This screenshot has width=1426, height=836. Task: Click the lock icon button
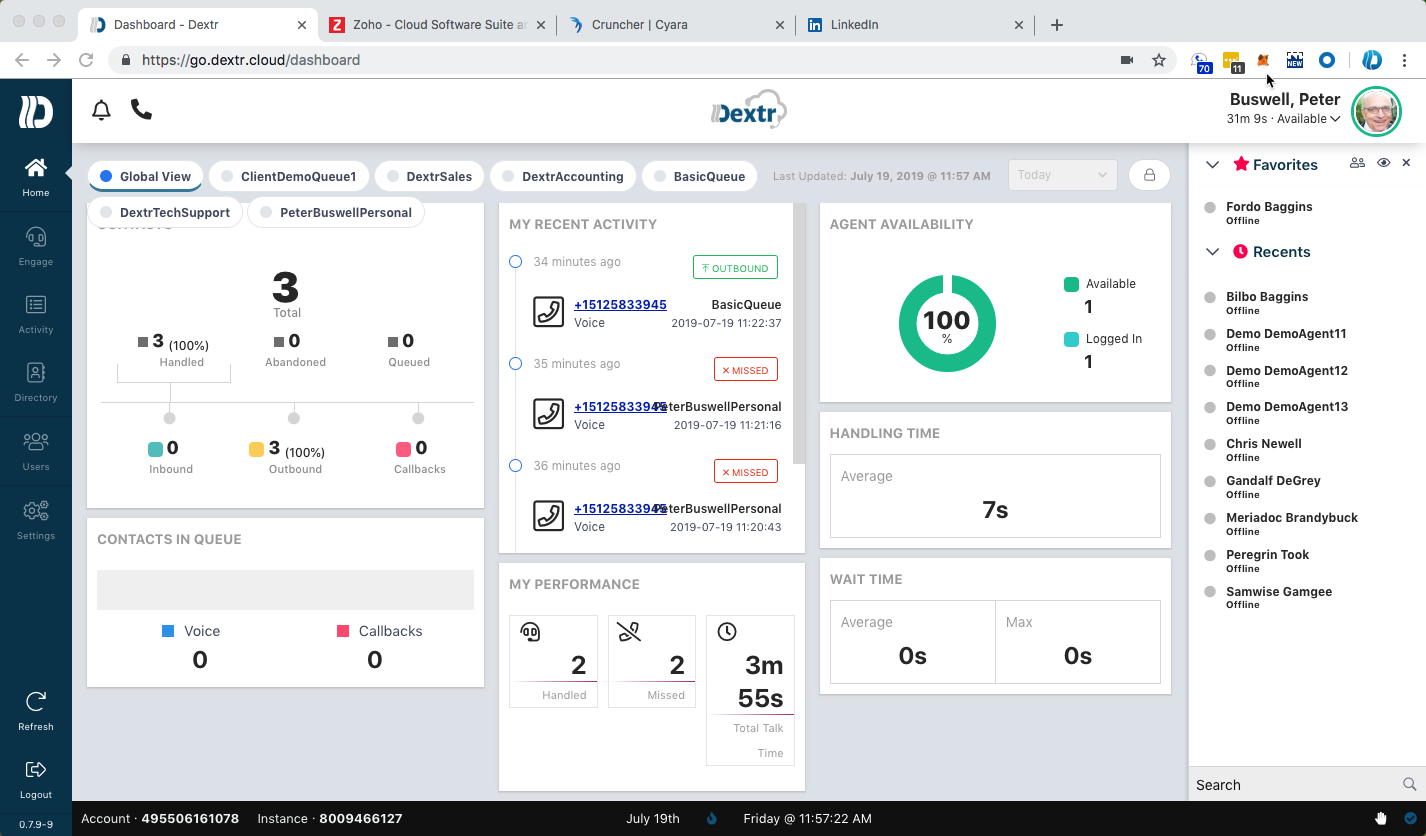pos(1150,175)
